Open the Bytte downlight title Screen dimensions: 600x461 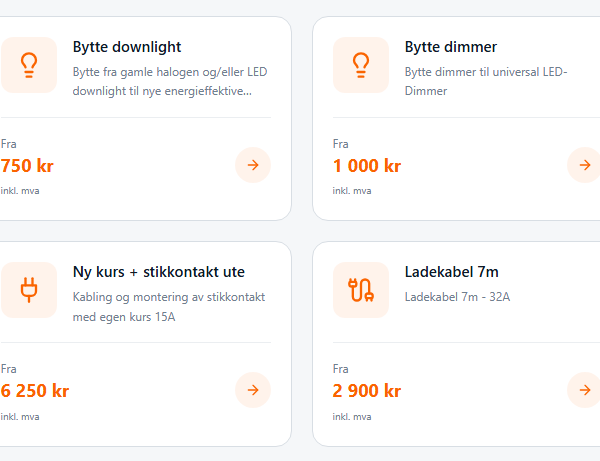point(127,47)
